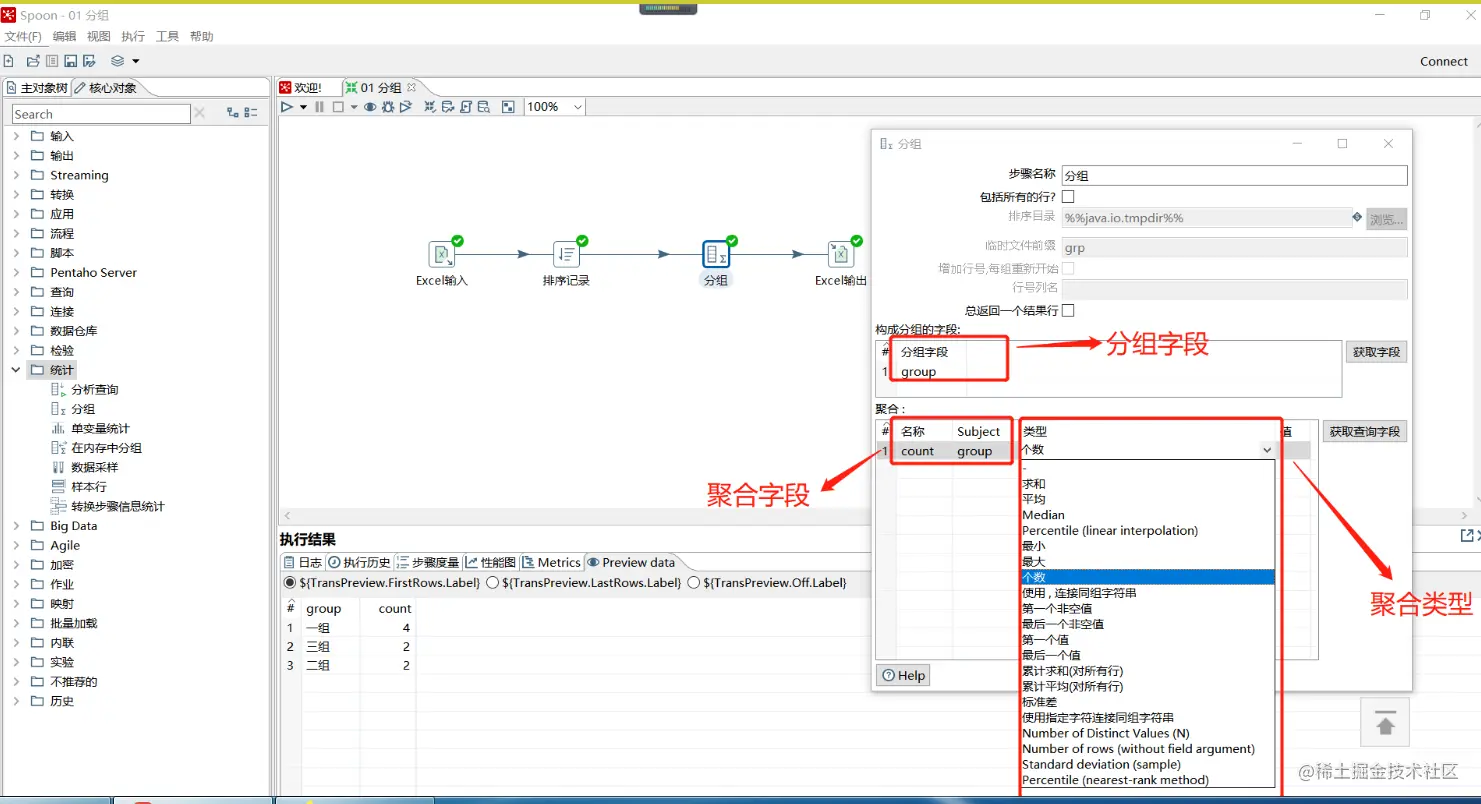This screenshot has width=1481, height=804.
Task: Open the 工具 menu
Action: 167,36
